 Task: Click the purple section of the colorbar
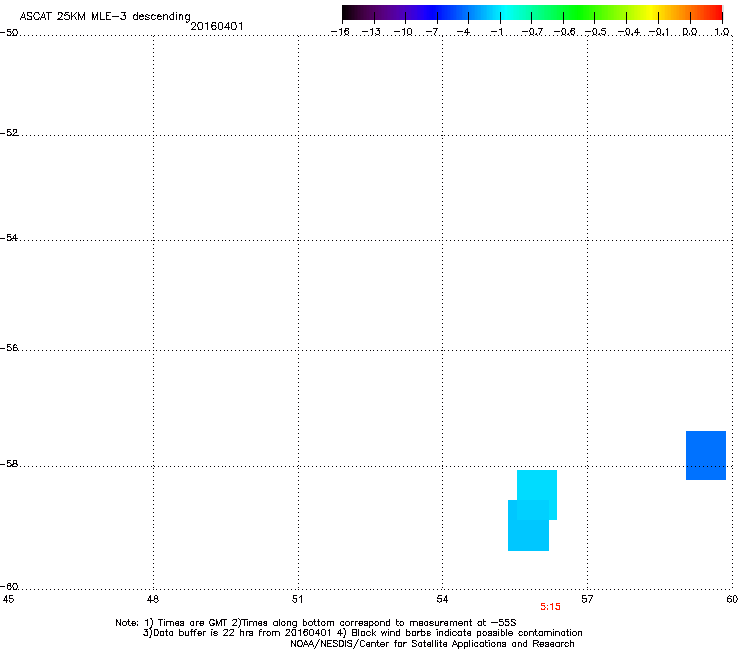(392, 13)
